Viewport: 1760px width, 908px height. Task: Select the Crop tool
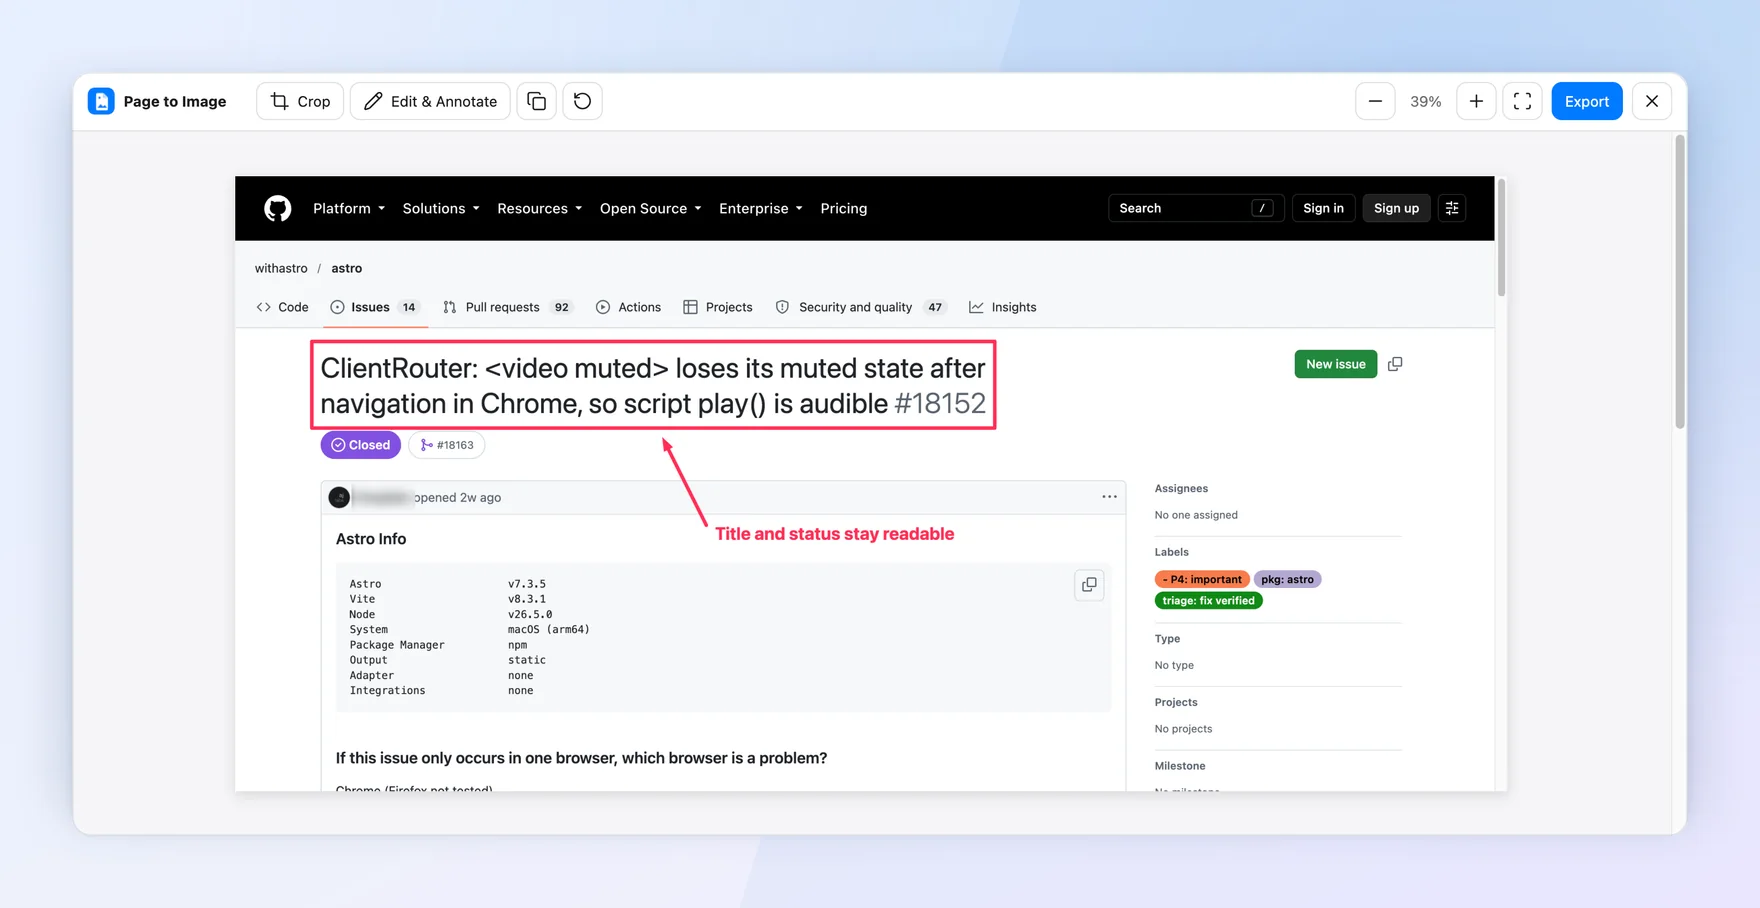pos(300,101)
